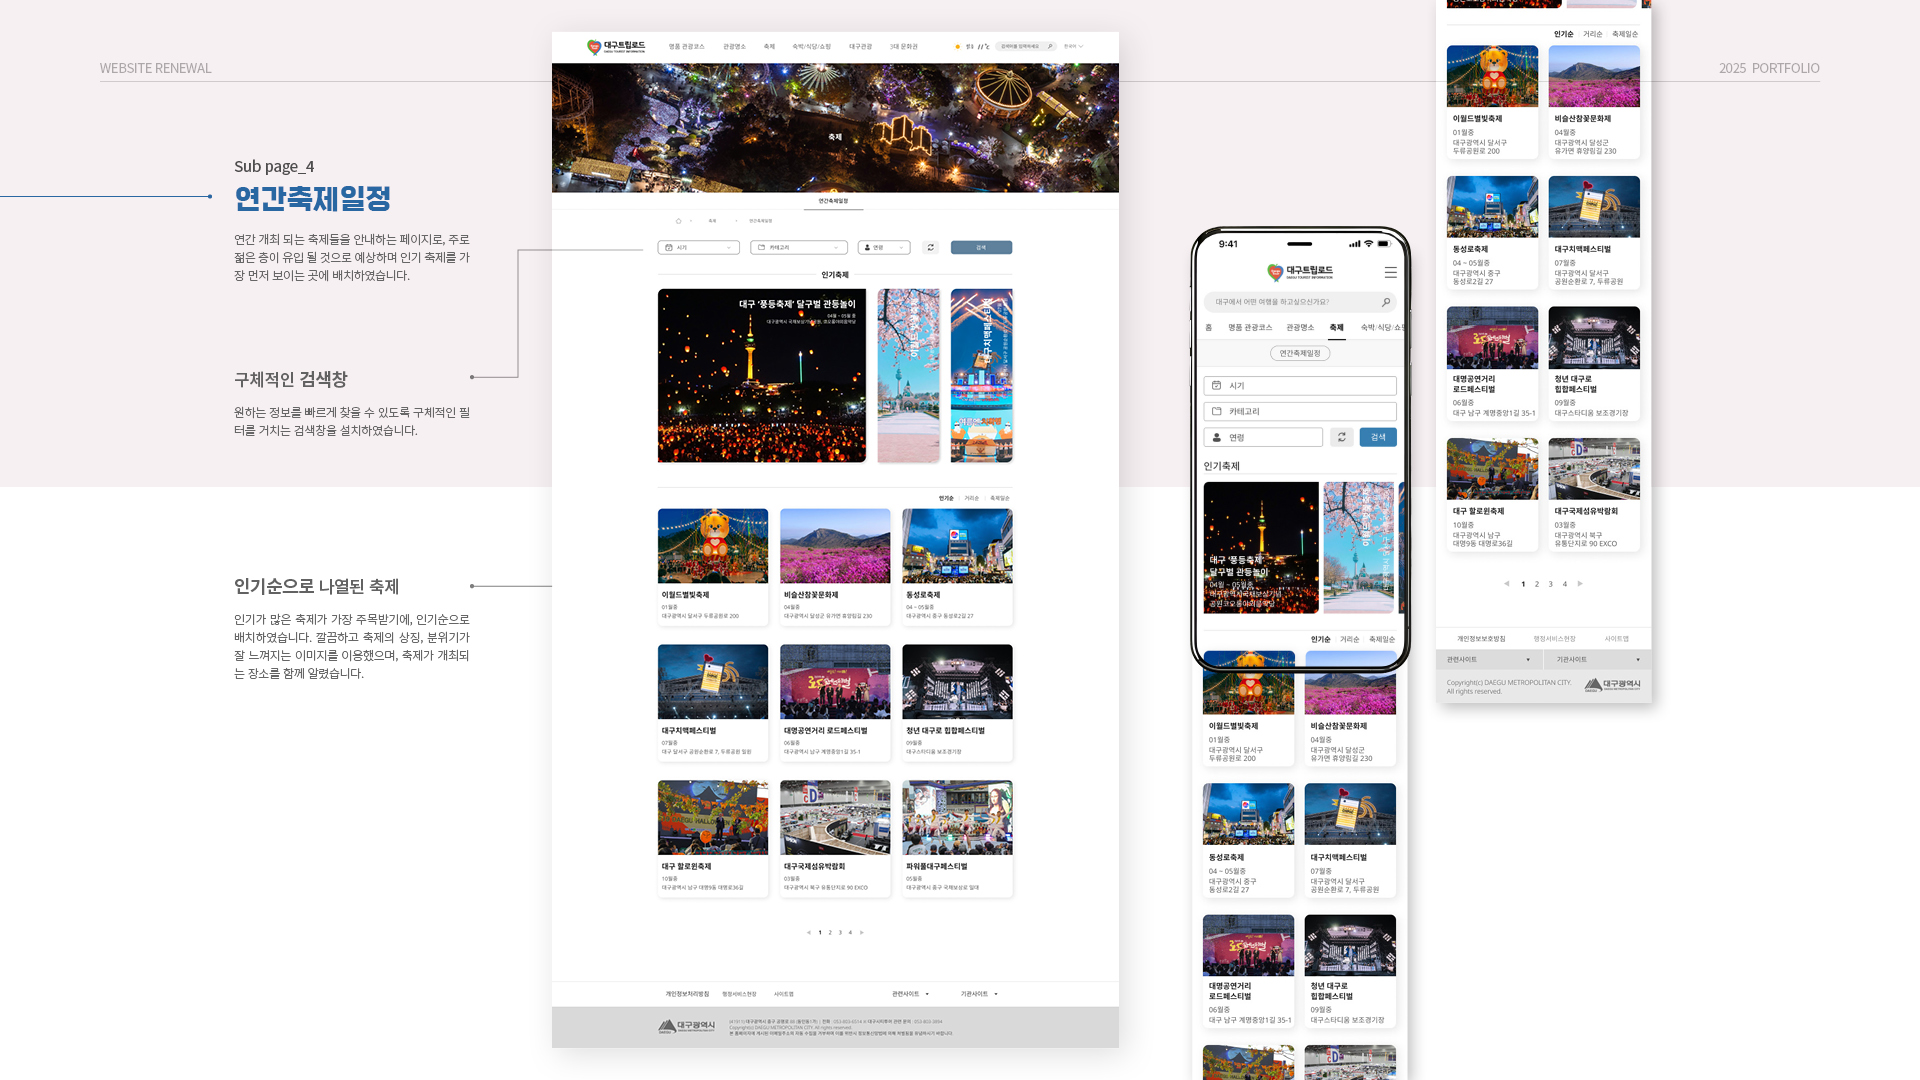Select the 관광명소 tab in the phone mockup
Viewport: 1920px width, 1080px height.
1300,328
